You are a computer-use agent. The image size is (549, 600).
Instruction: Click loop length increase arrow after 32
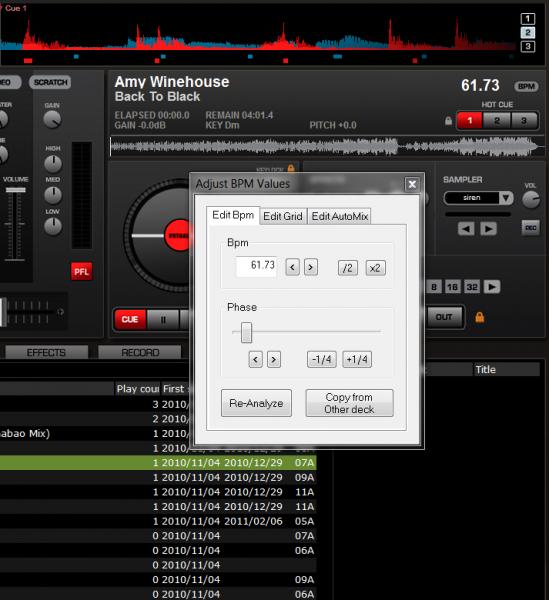(x=492, y=287)
